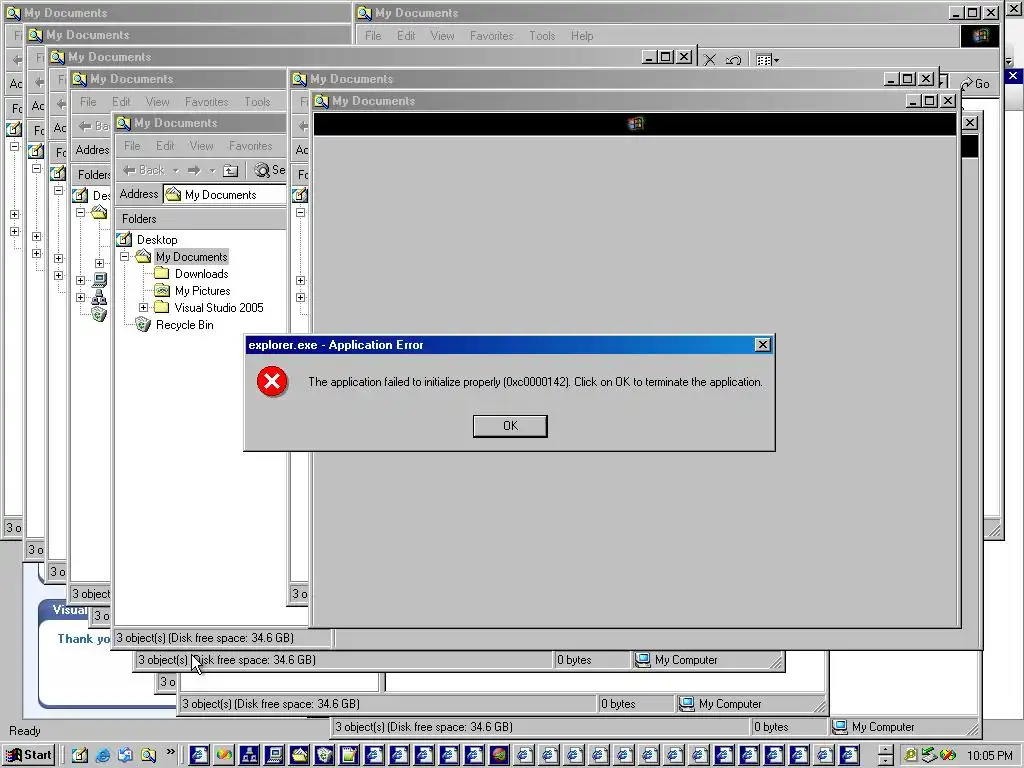Expand the My Computer icon node in partially hidden tree
Image resolution: width=1024 pixels, height=768 pixels.
[x=80, y=280]
